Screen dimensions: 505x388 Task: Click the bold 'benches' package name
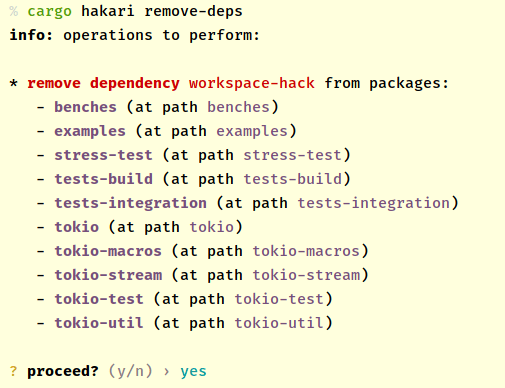pyautogui.click(x=85, y=107)
